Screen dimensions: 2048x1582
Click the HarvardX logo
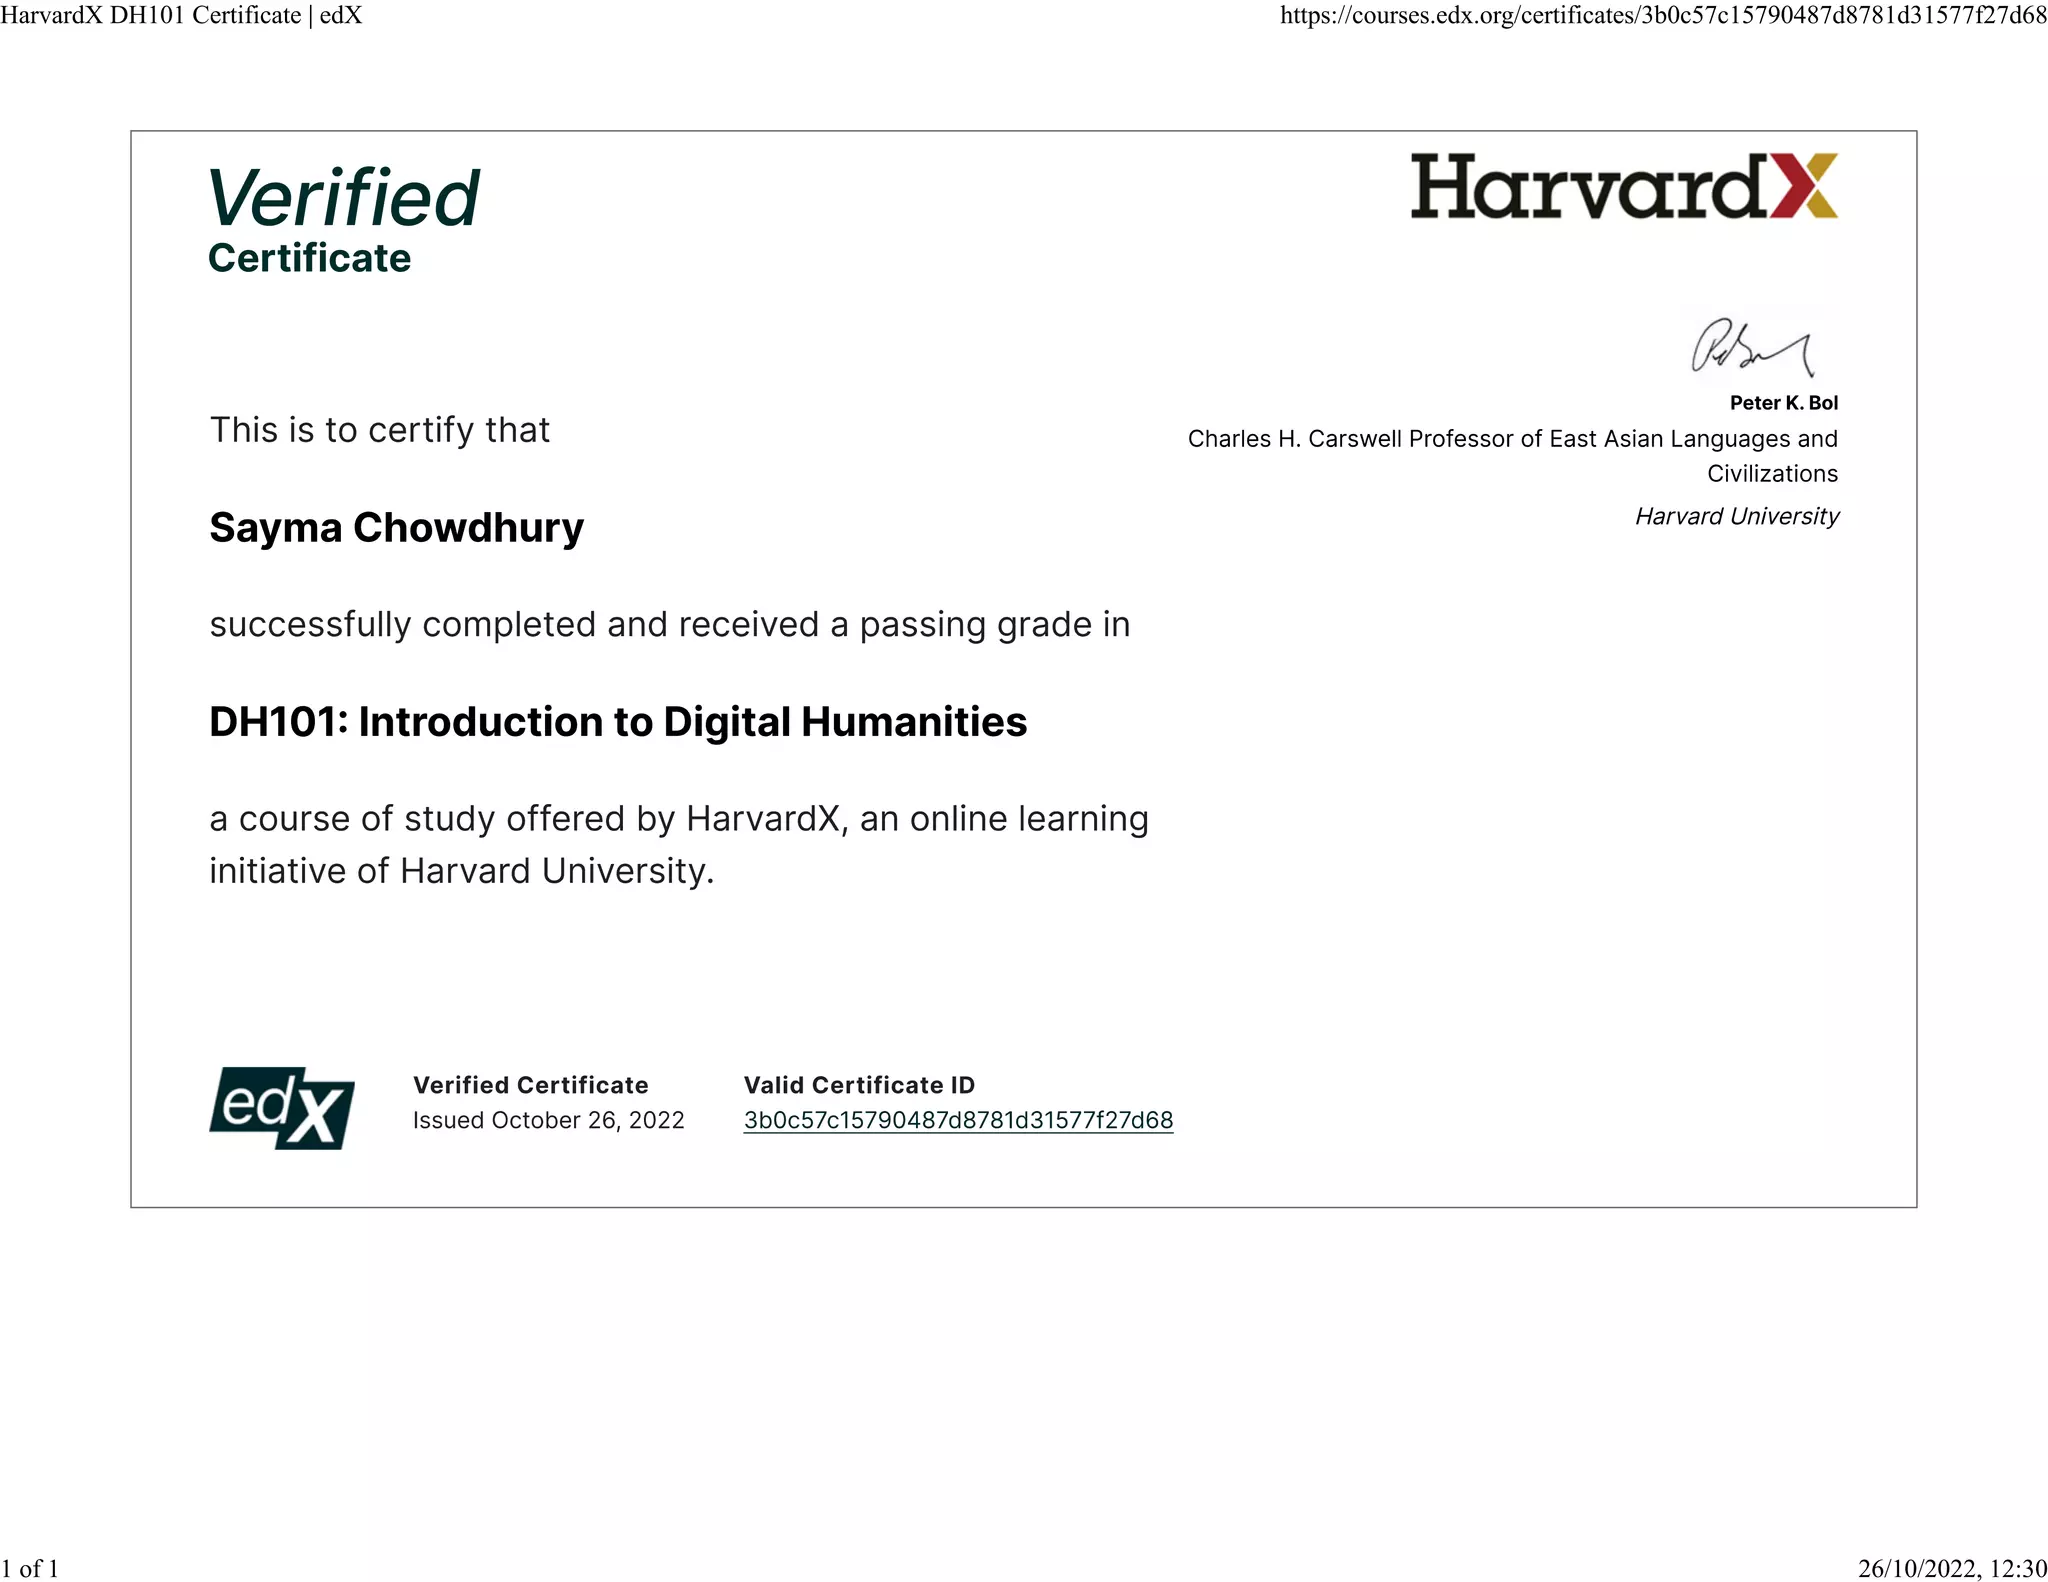pos(1623,186)
